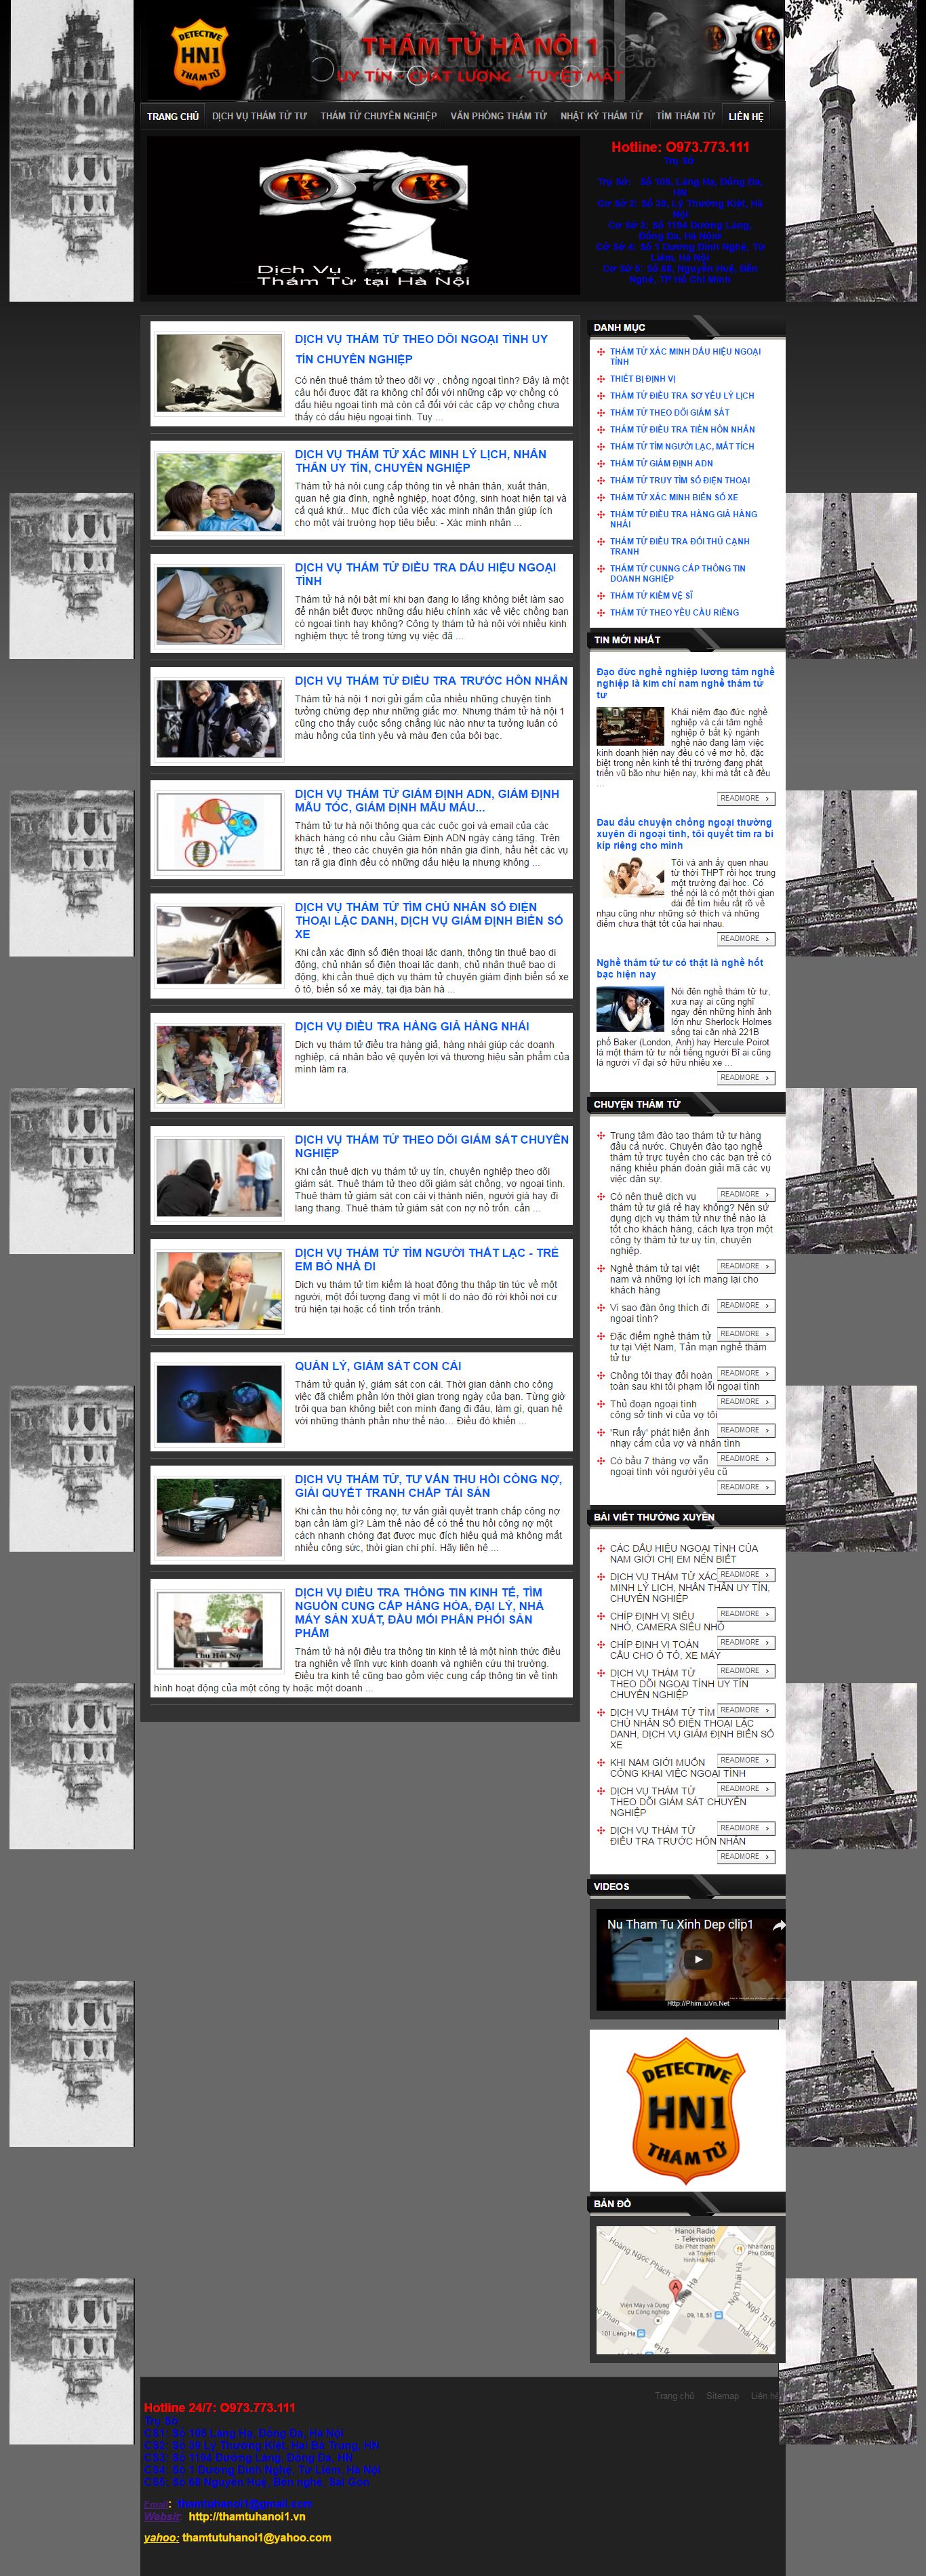The image size is (926, 2576).
Task: Open the Trang chủ menu tab
Action: point(172,117)
